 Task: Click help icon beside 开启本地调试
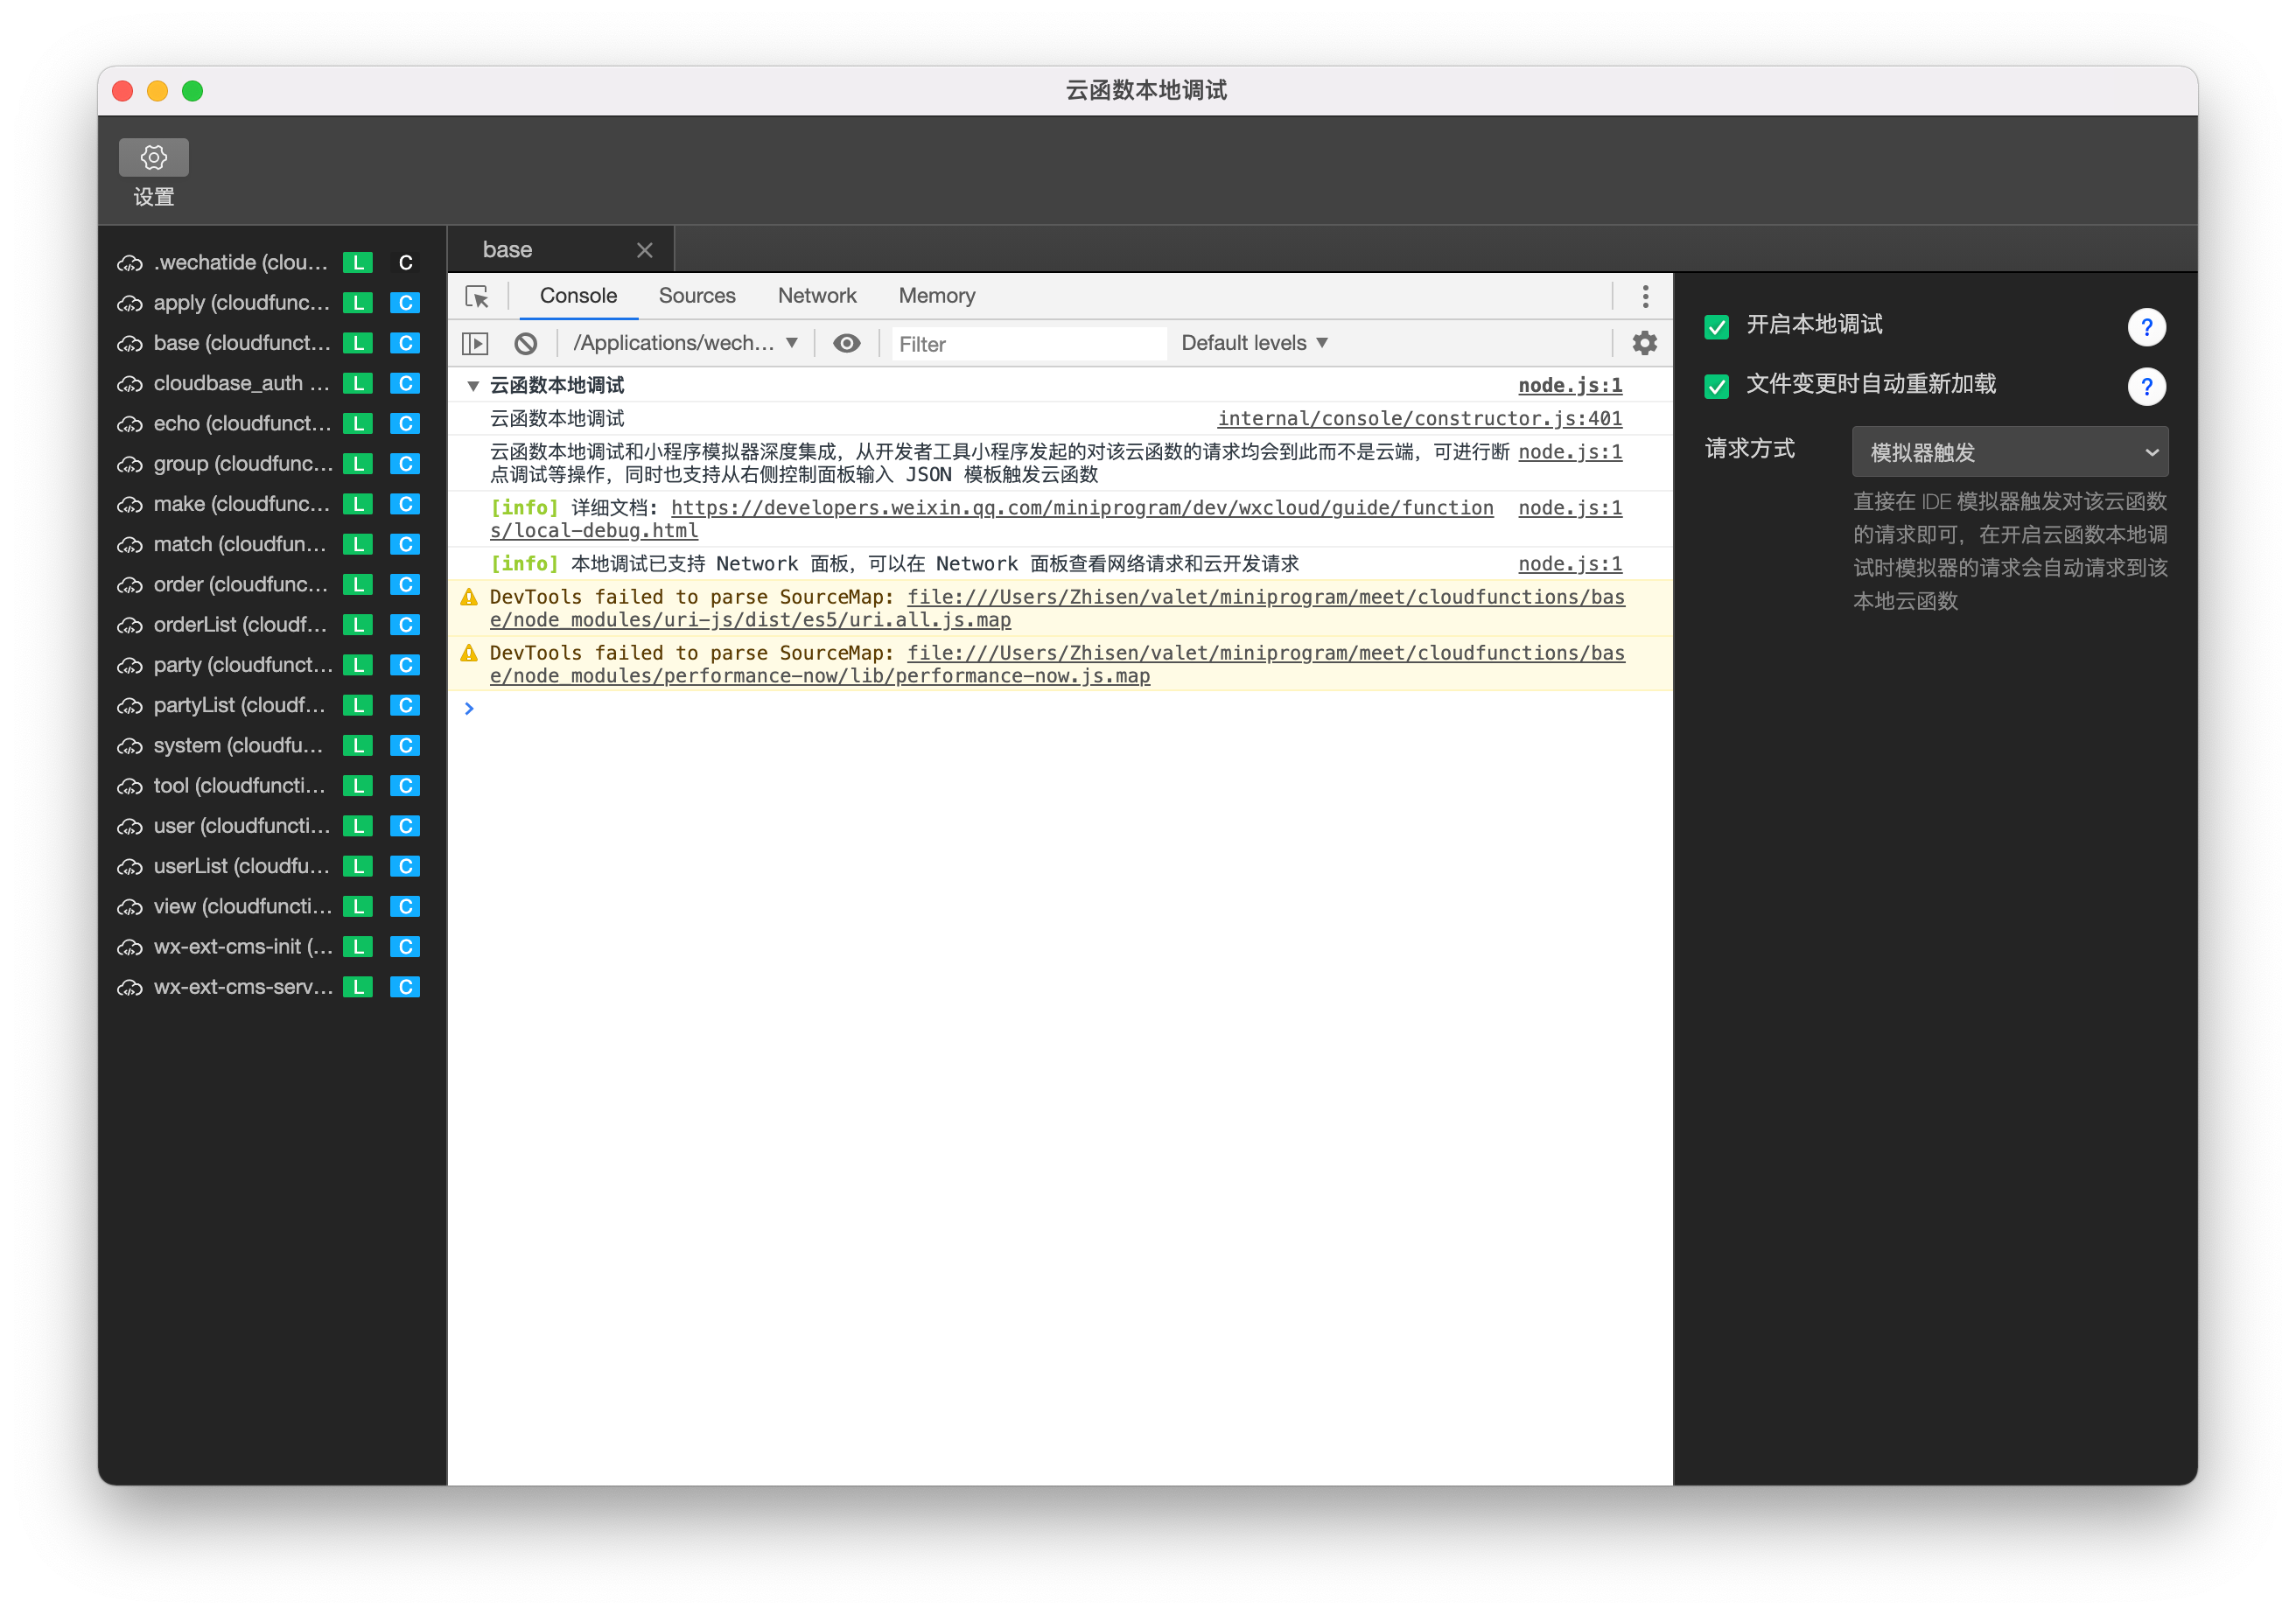(x=2146, y=327)
